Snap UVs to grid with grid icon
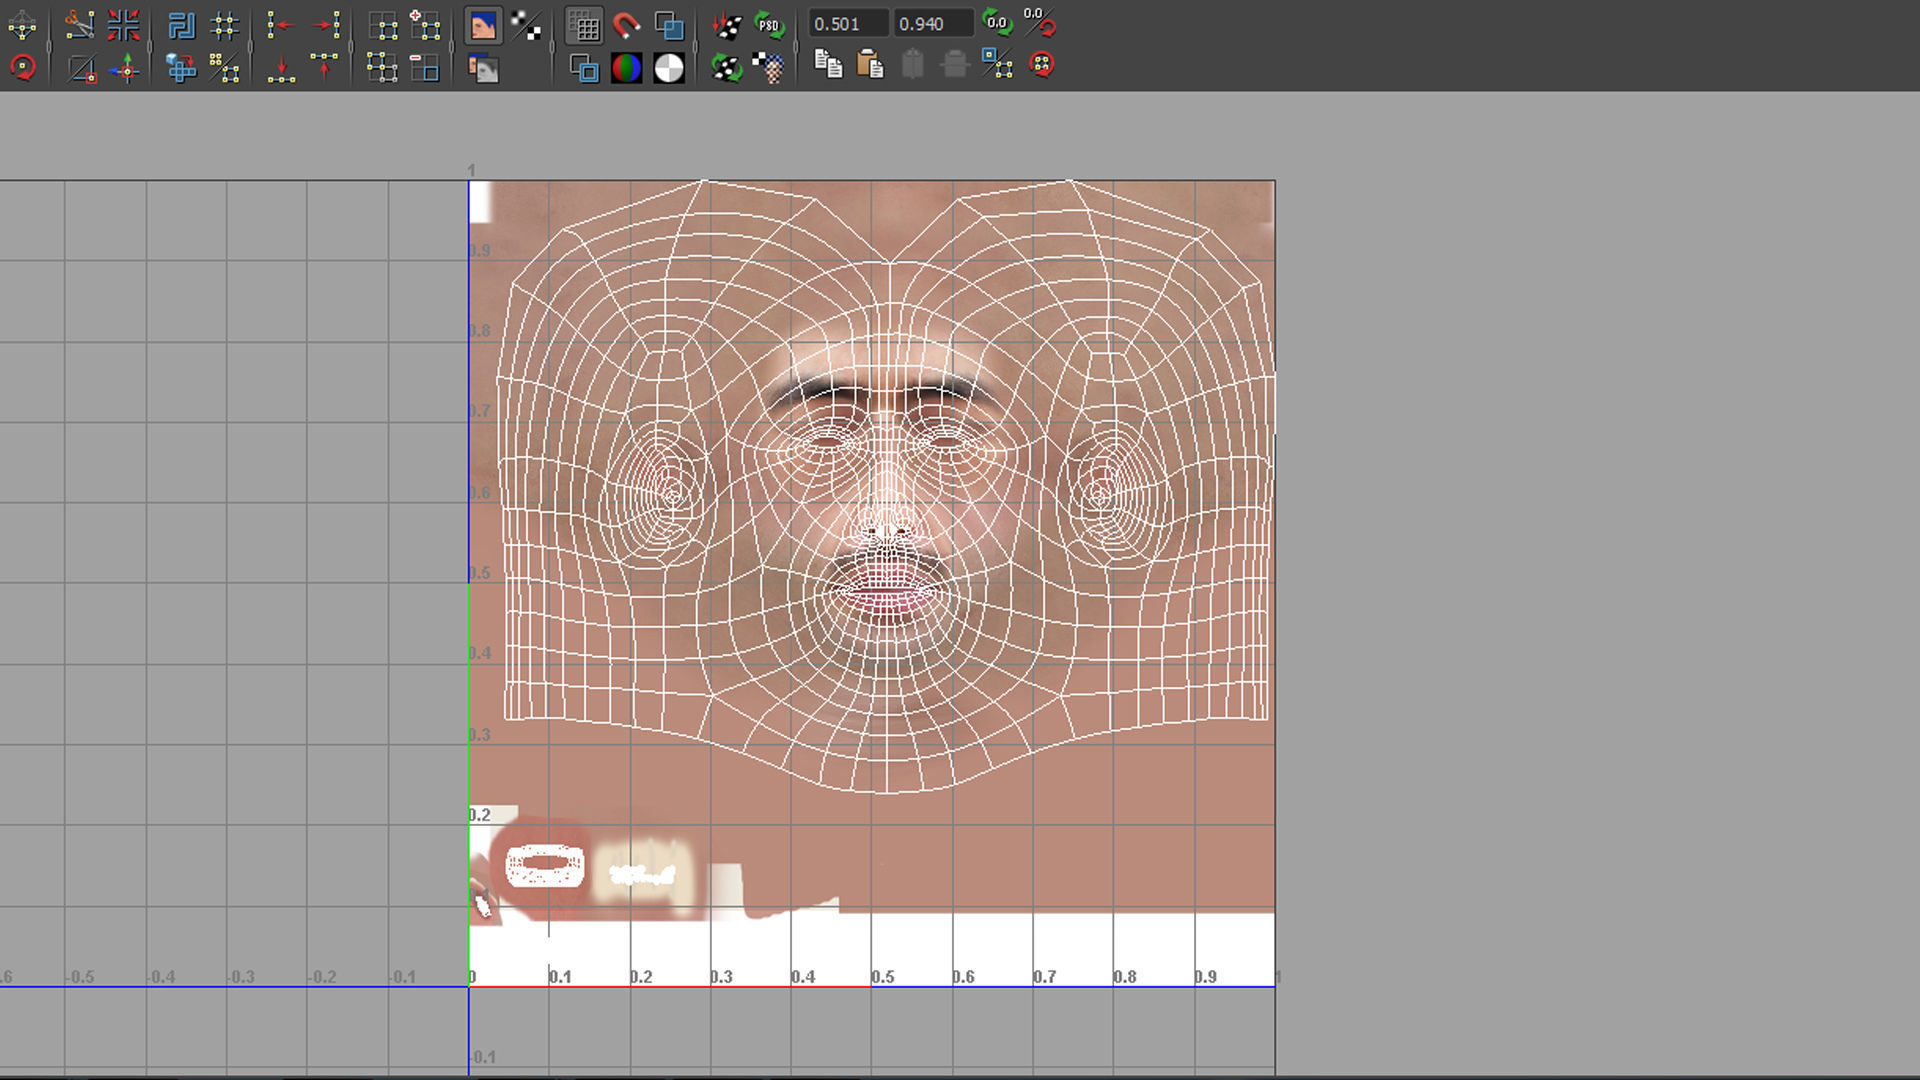1920x1080 pixels. coord(225,24)
